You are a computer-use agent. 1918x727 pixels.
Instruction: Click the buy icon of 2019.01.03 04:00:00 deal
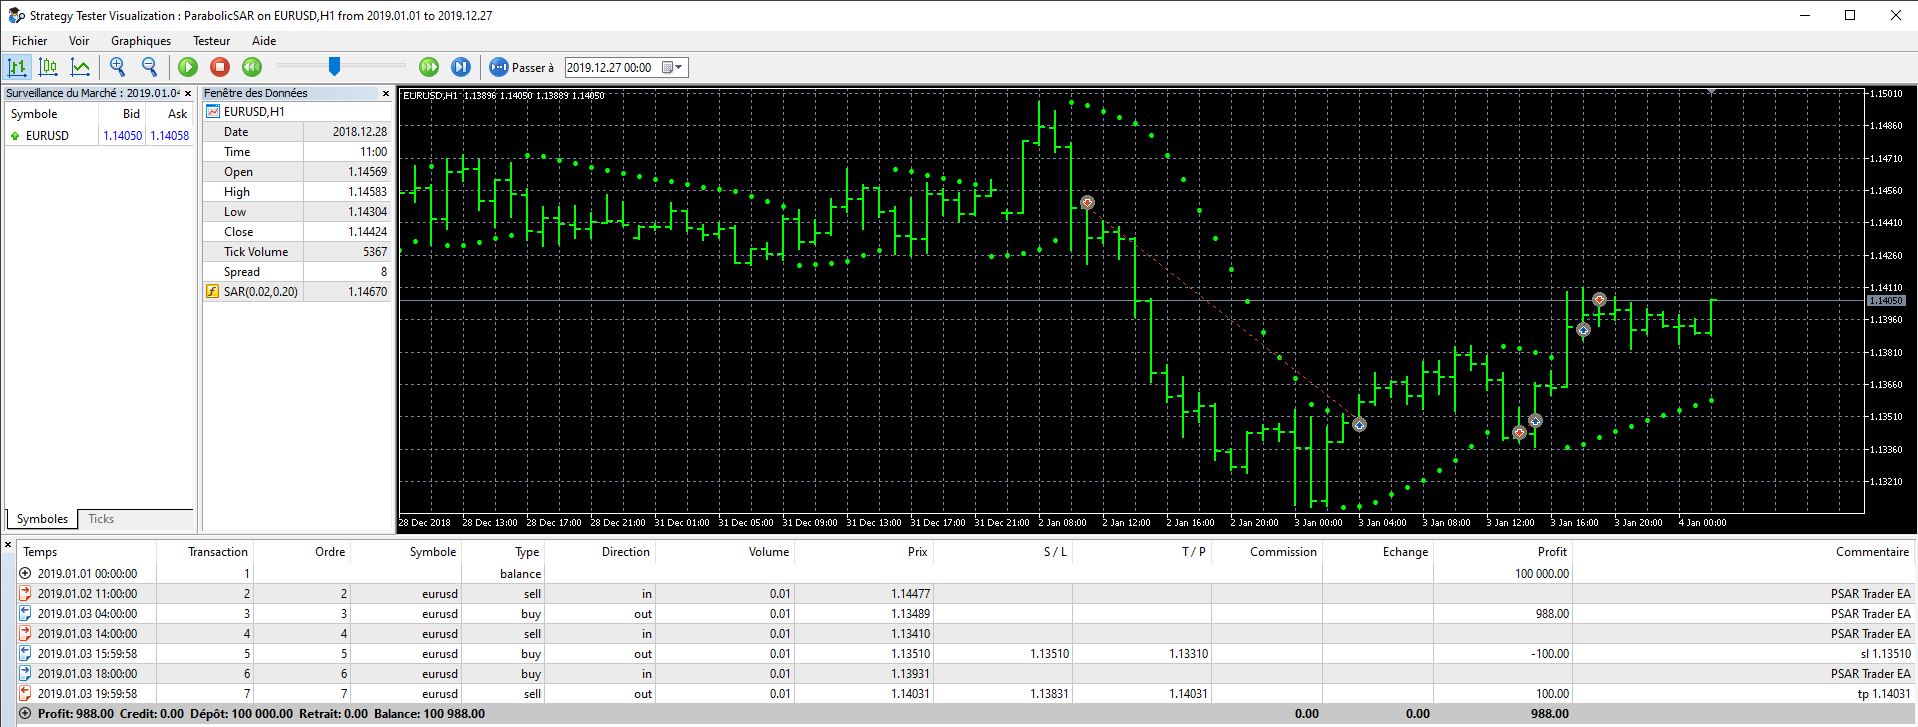(x=26, y=614)
